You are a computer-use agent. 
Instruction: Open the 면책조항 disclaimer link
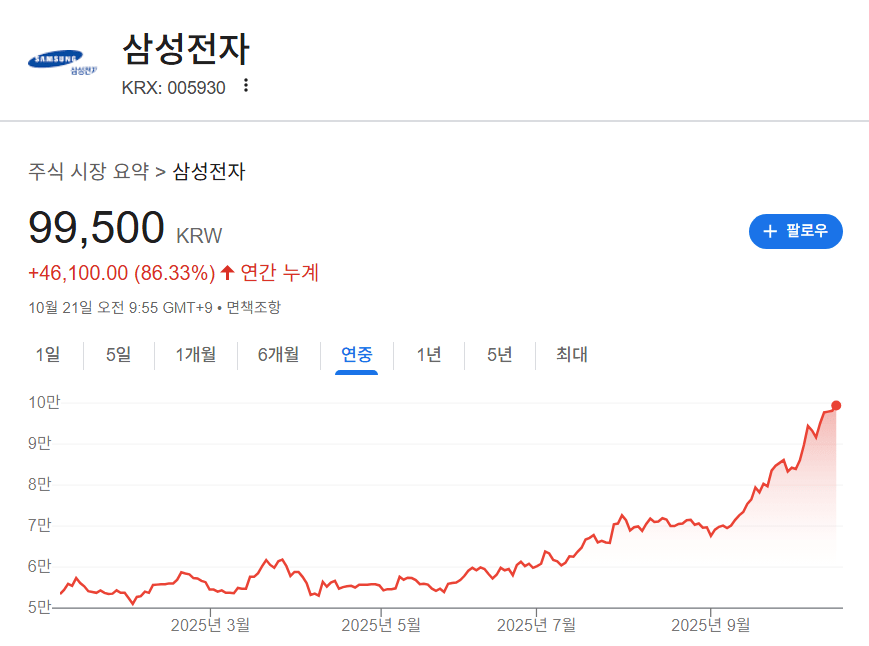click(x=254, y=307)
